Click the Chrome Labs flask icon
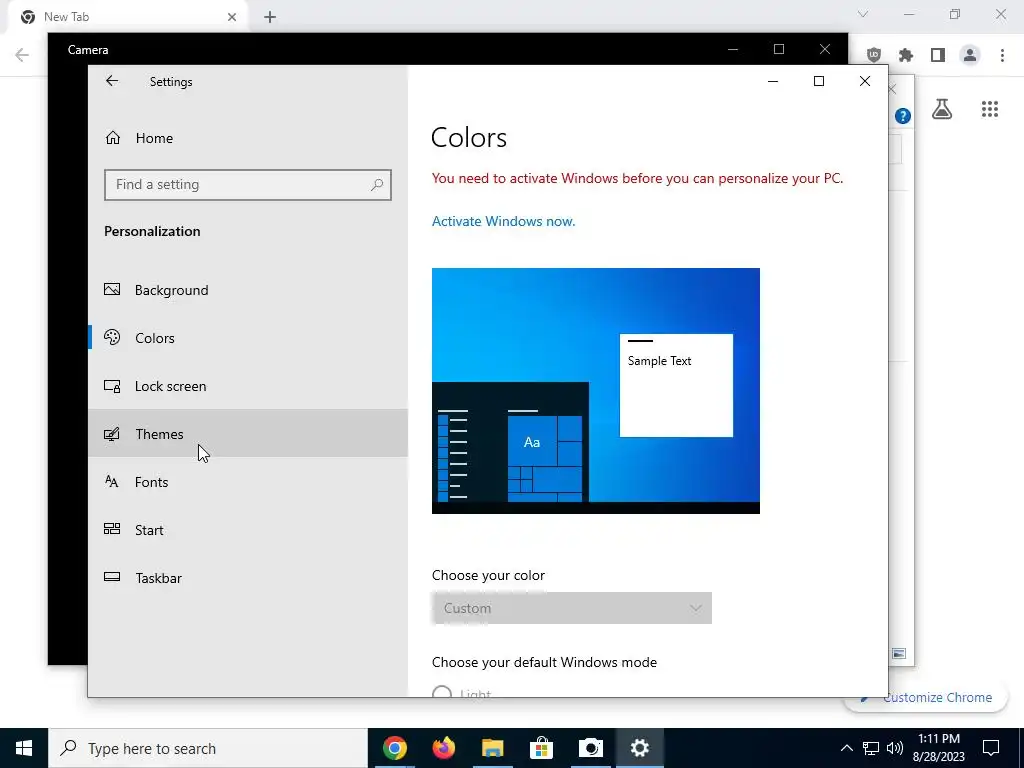Image resolution: width=1024 pixels, height=768 pixels. (x=942, y=109)
